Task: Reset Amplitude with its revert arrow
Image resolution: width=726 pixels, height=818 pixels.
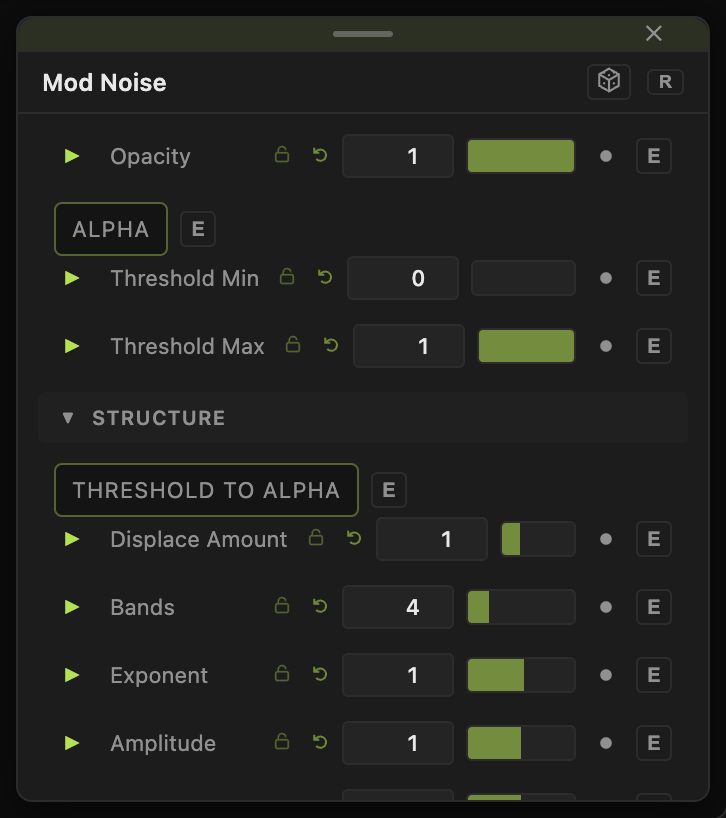Action: click(320, 742)
